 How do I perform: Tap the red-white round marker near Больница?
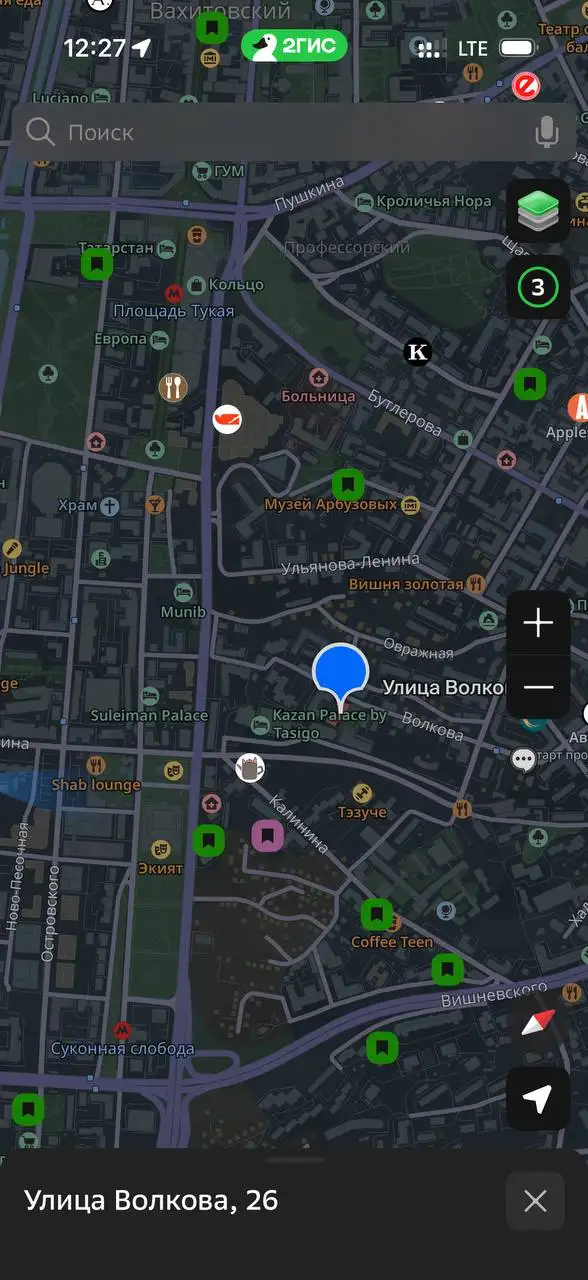coord(228,419)
